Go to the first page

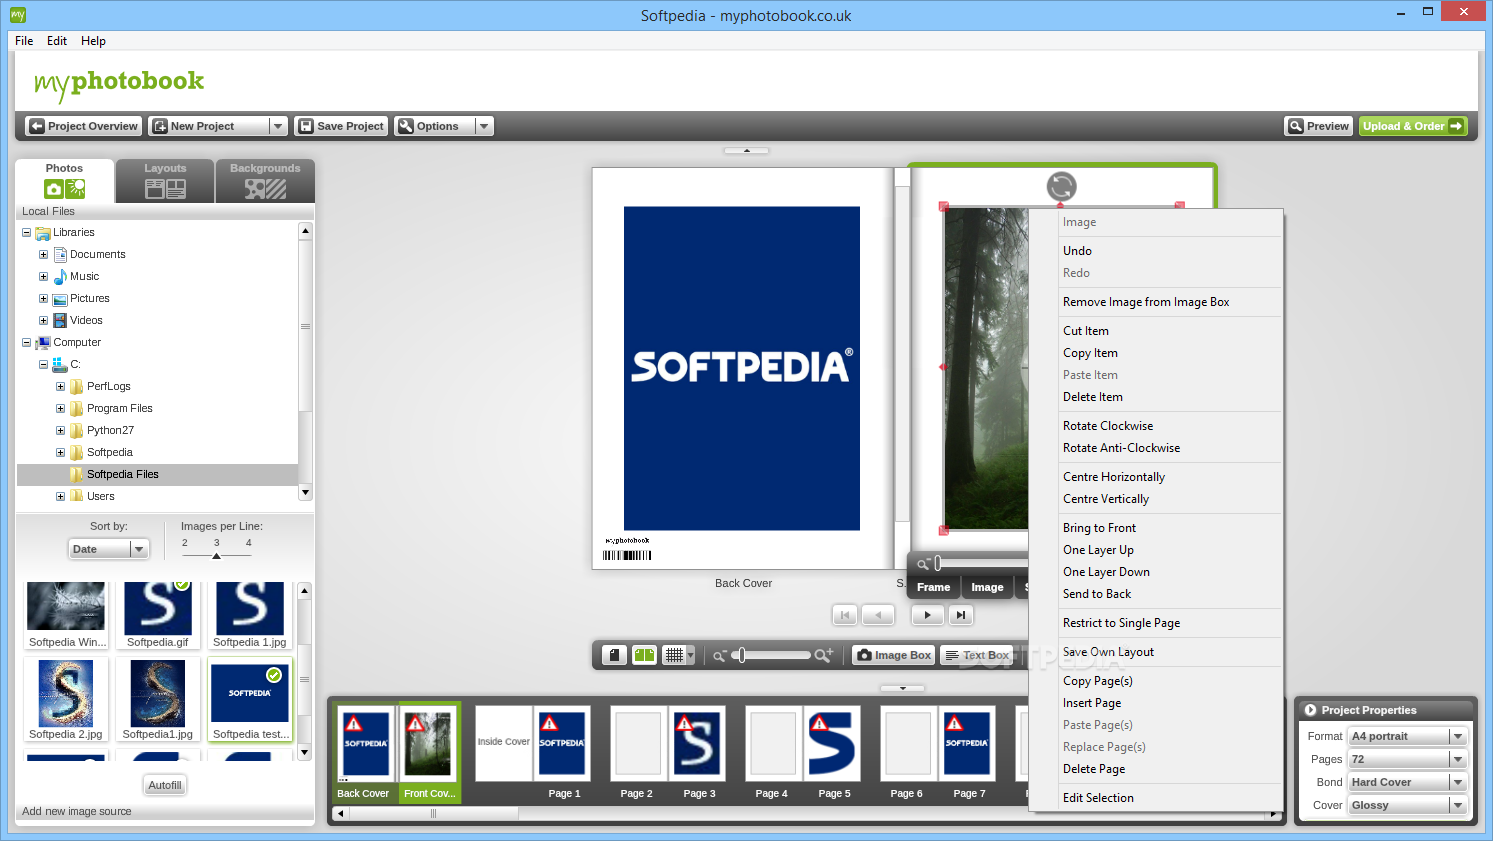point(845,615)
